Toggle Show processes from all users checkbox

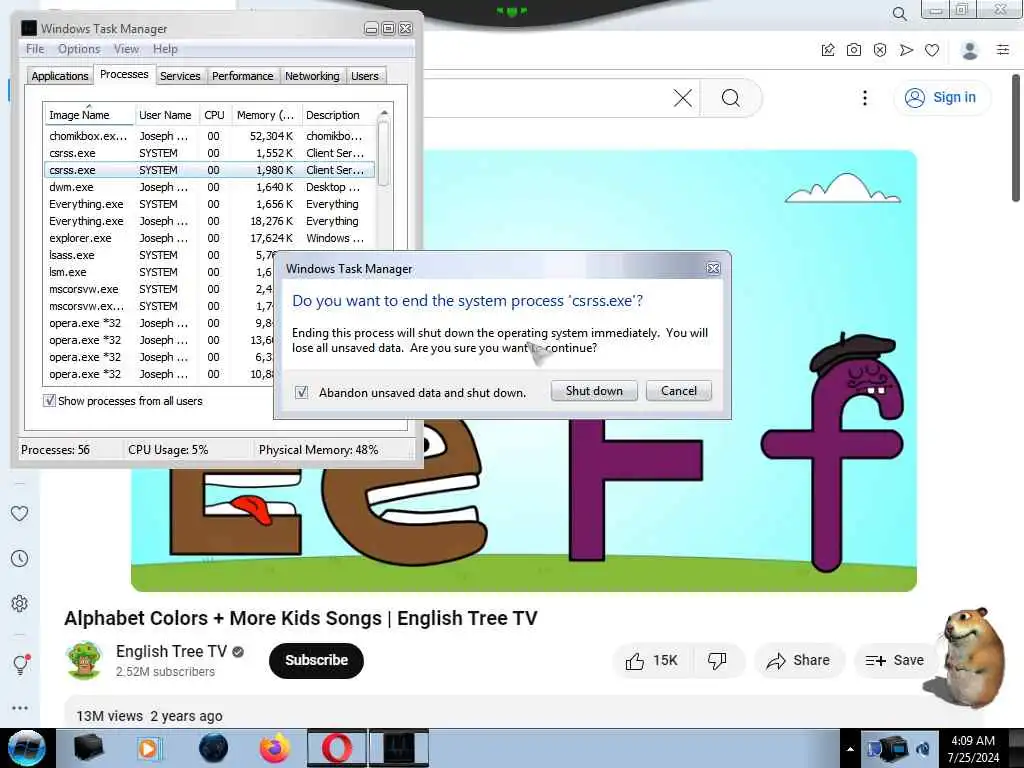tap(50, 400)
